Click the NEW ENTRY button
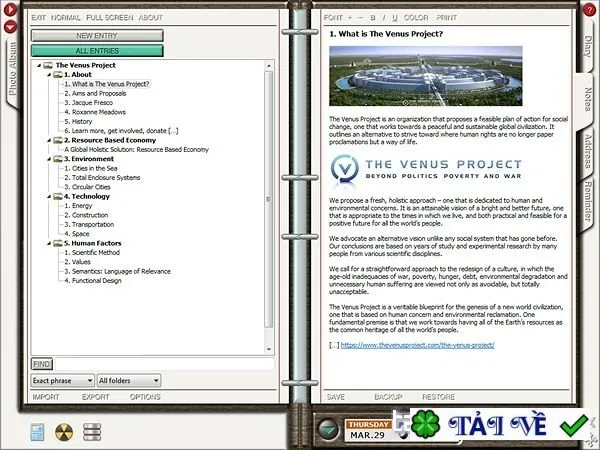Image resolution: width=600 pixels, height=450 pixels. tap(97, 36)
